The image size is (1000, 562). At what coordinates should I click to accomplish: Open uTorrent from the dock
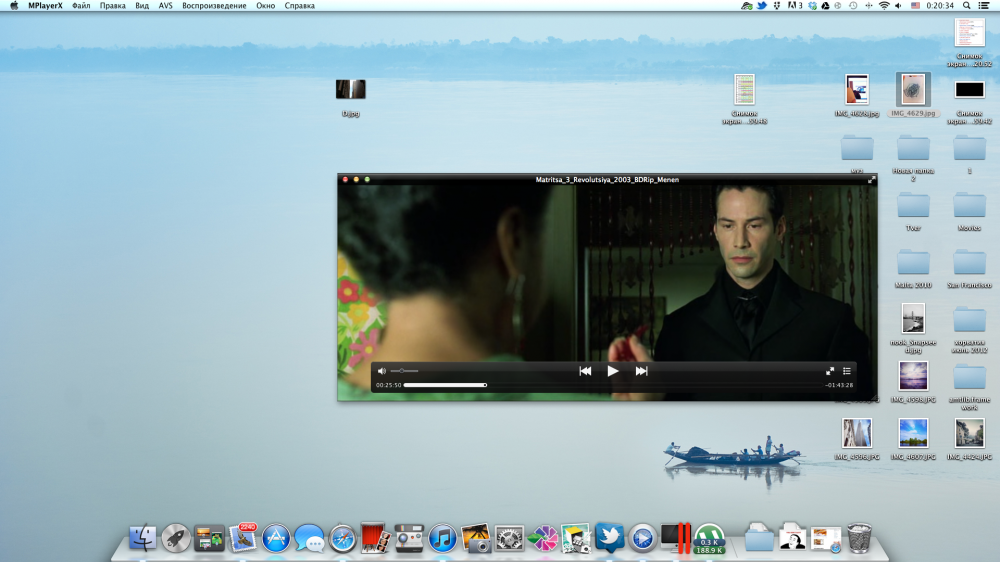pyautogui.click(x=709, y=538)
